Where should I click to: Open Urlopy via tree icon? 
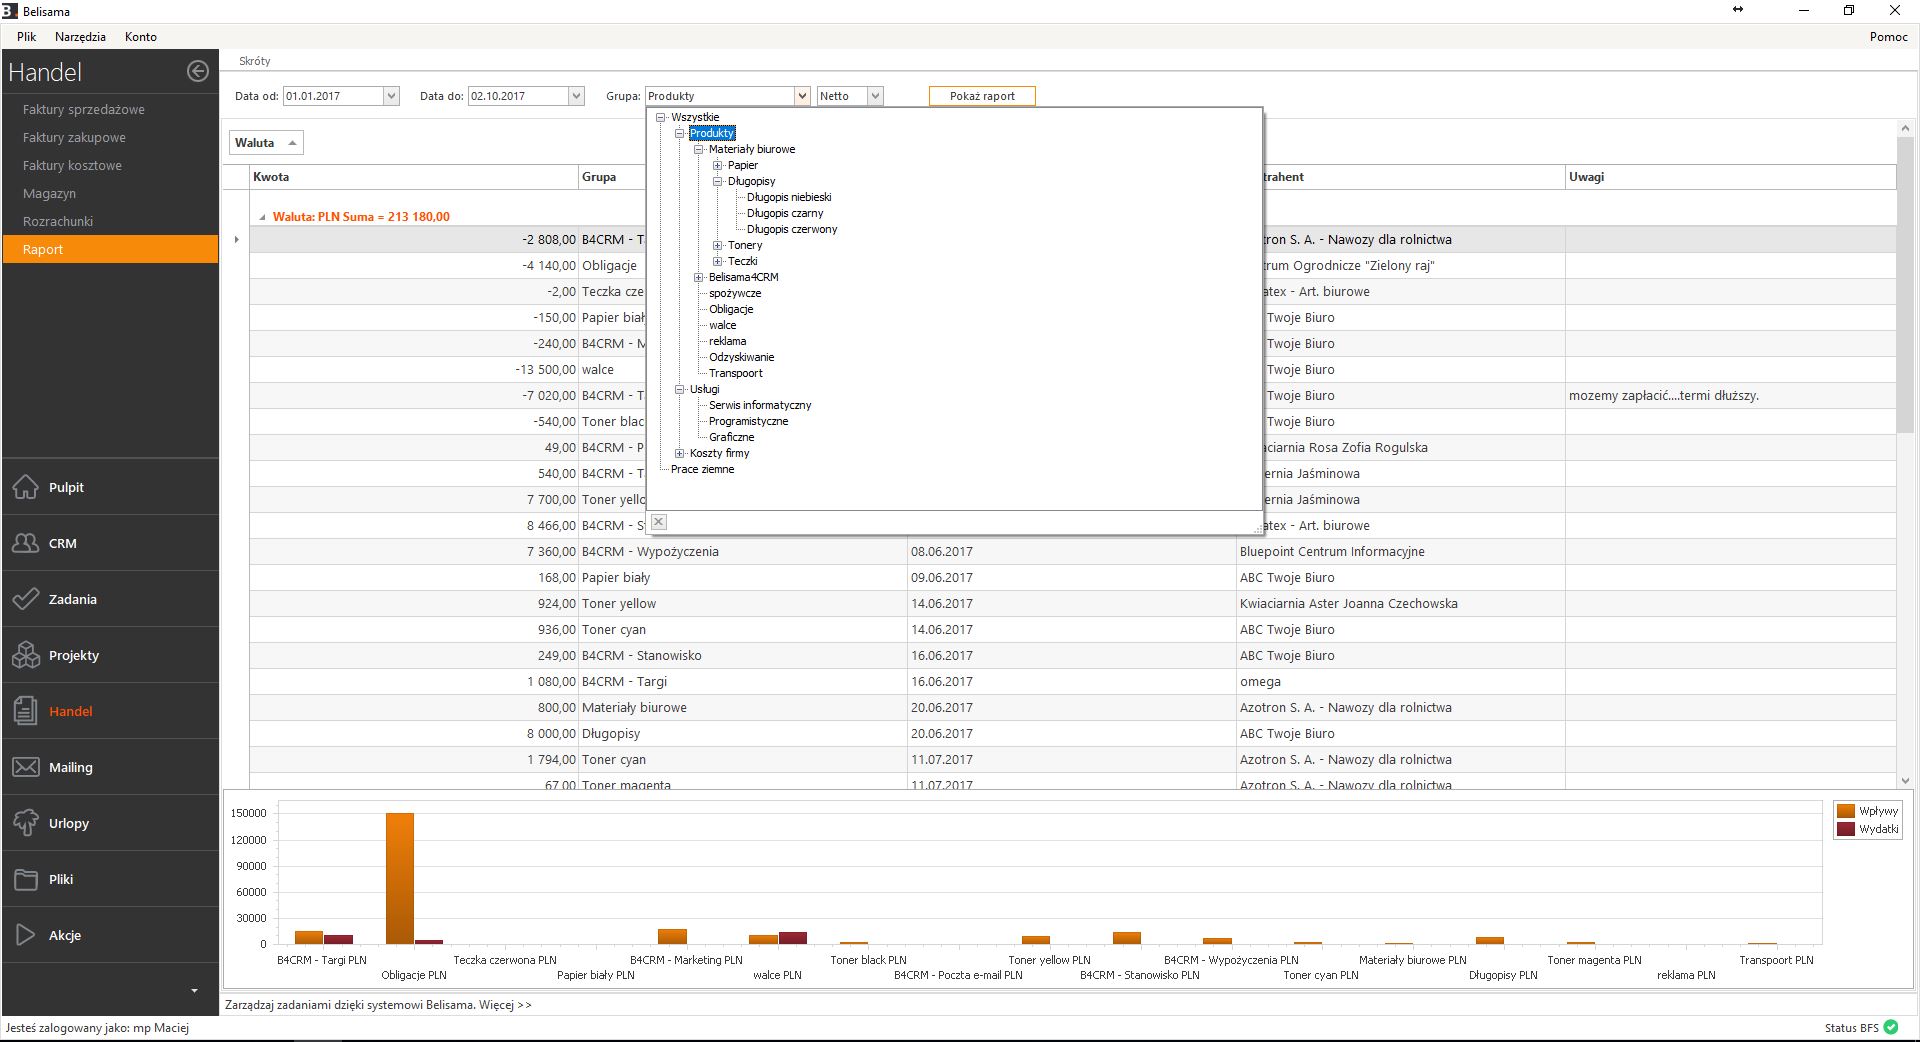[25, 823]
